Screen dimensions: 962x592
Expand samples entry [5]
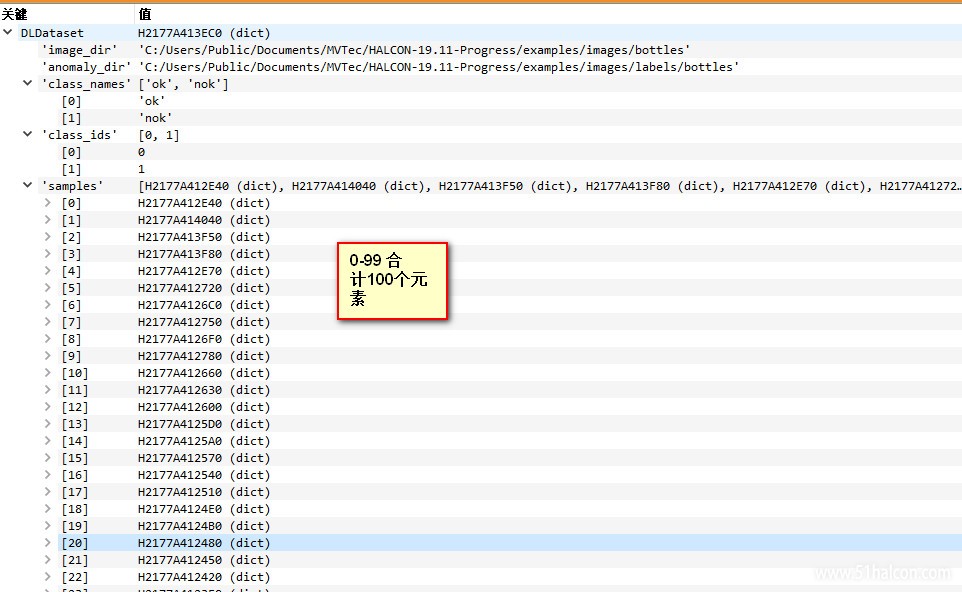48,287
